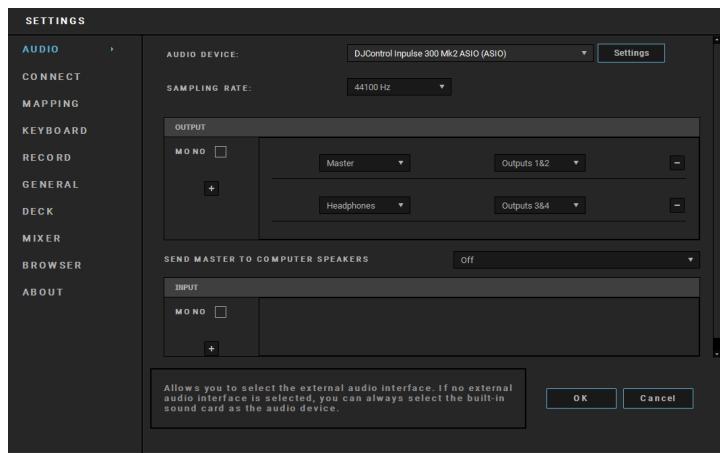Remove the Master output row
Image resolution: width=723 pixels, height=453 pixels.
click(676, 163)
